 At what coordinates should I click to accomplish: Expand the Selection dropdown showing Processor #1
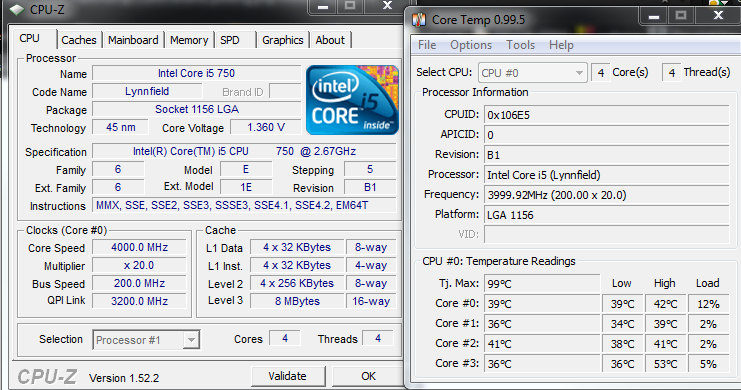click(x=146, y=340)
